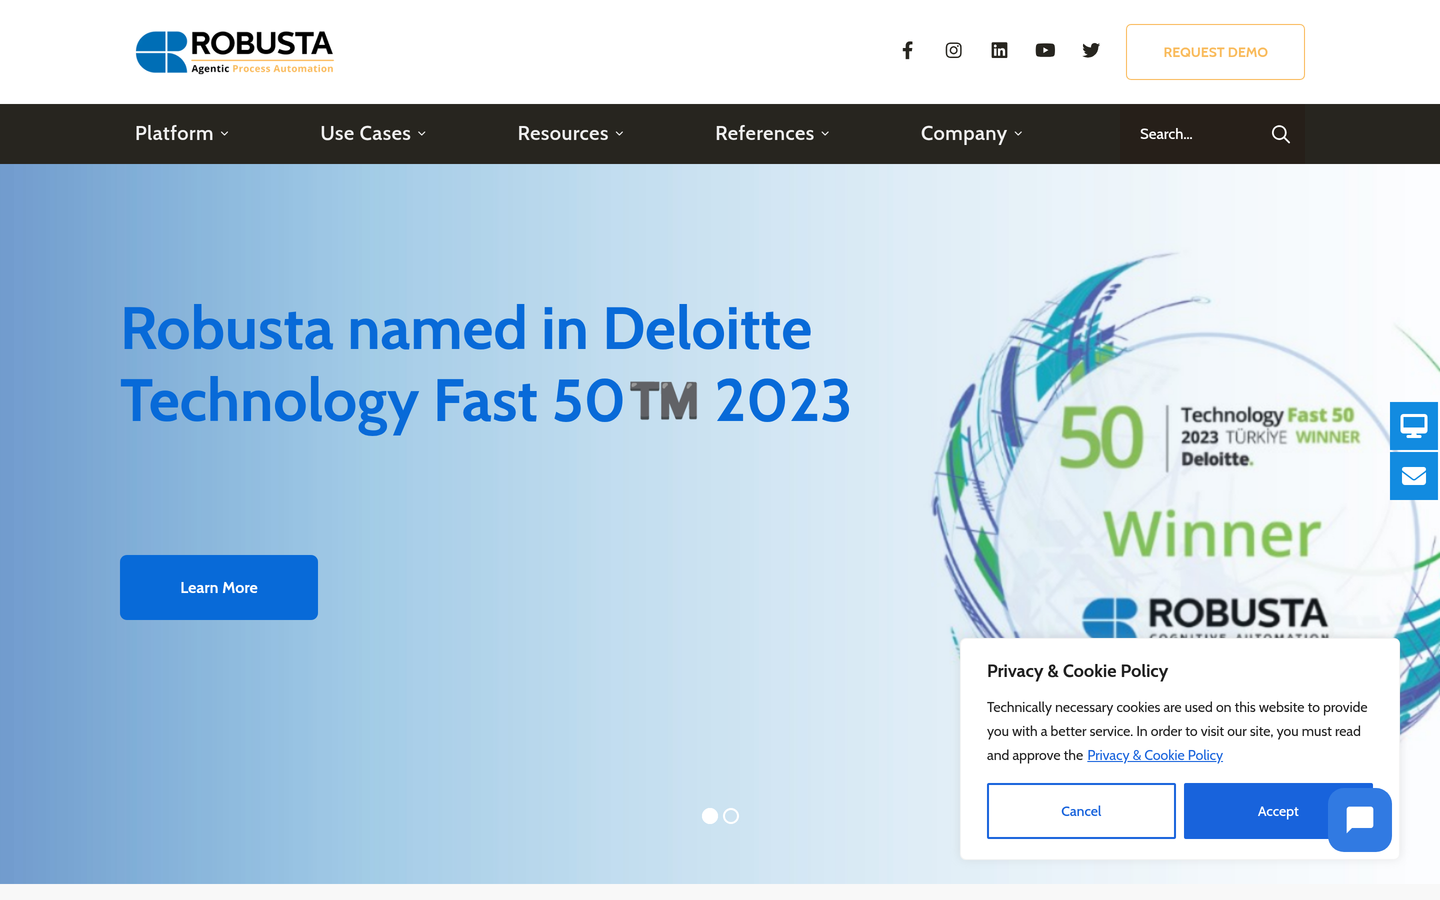Expand the Platform menu

click(182, 133)
